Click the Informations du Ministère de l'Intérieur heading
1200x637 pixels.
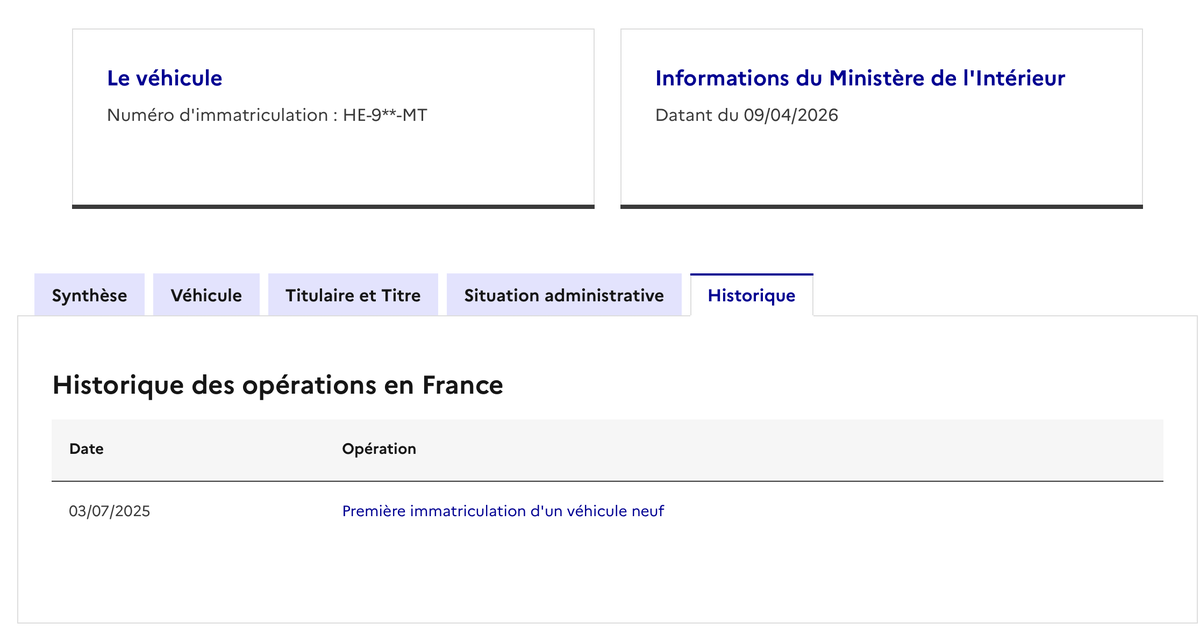(x=860, y=78)
